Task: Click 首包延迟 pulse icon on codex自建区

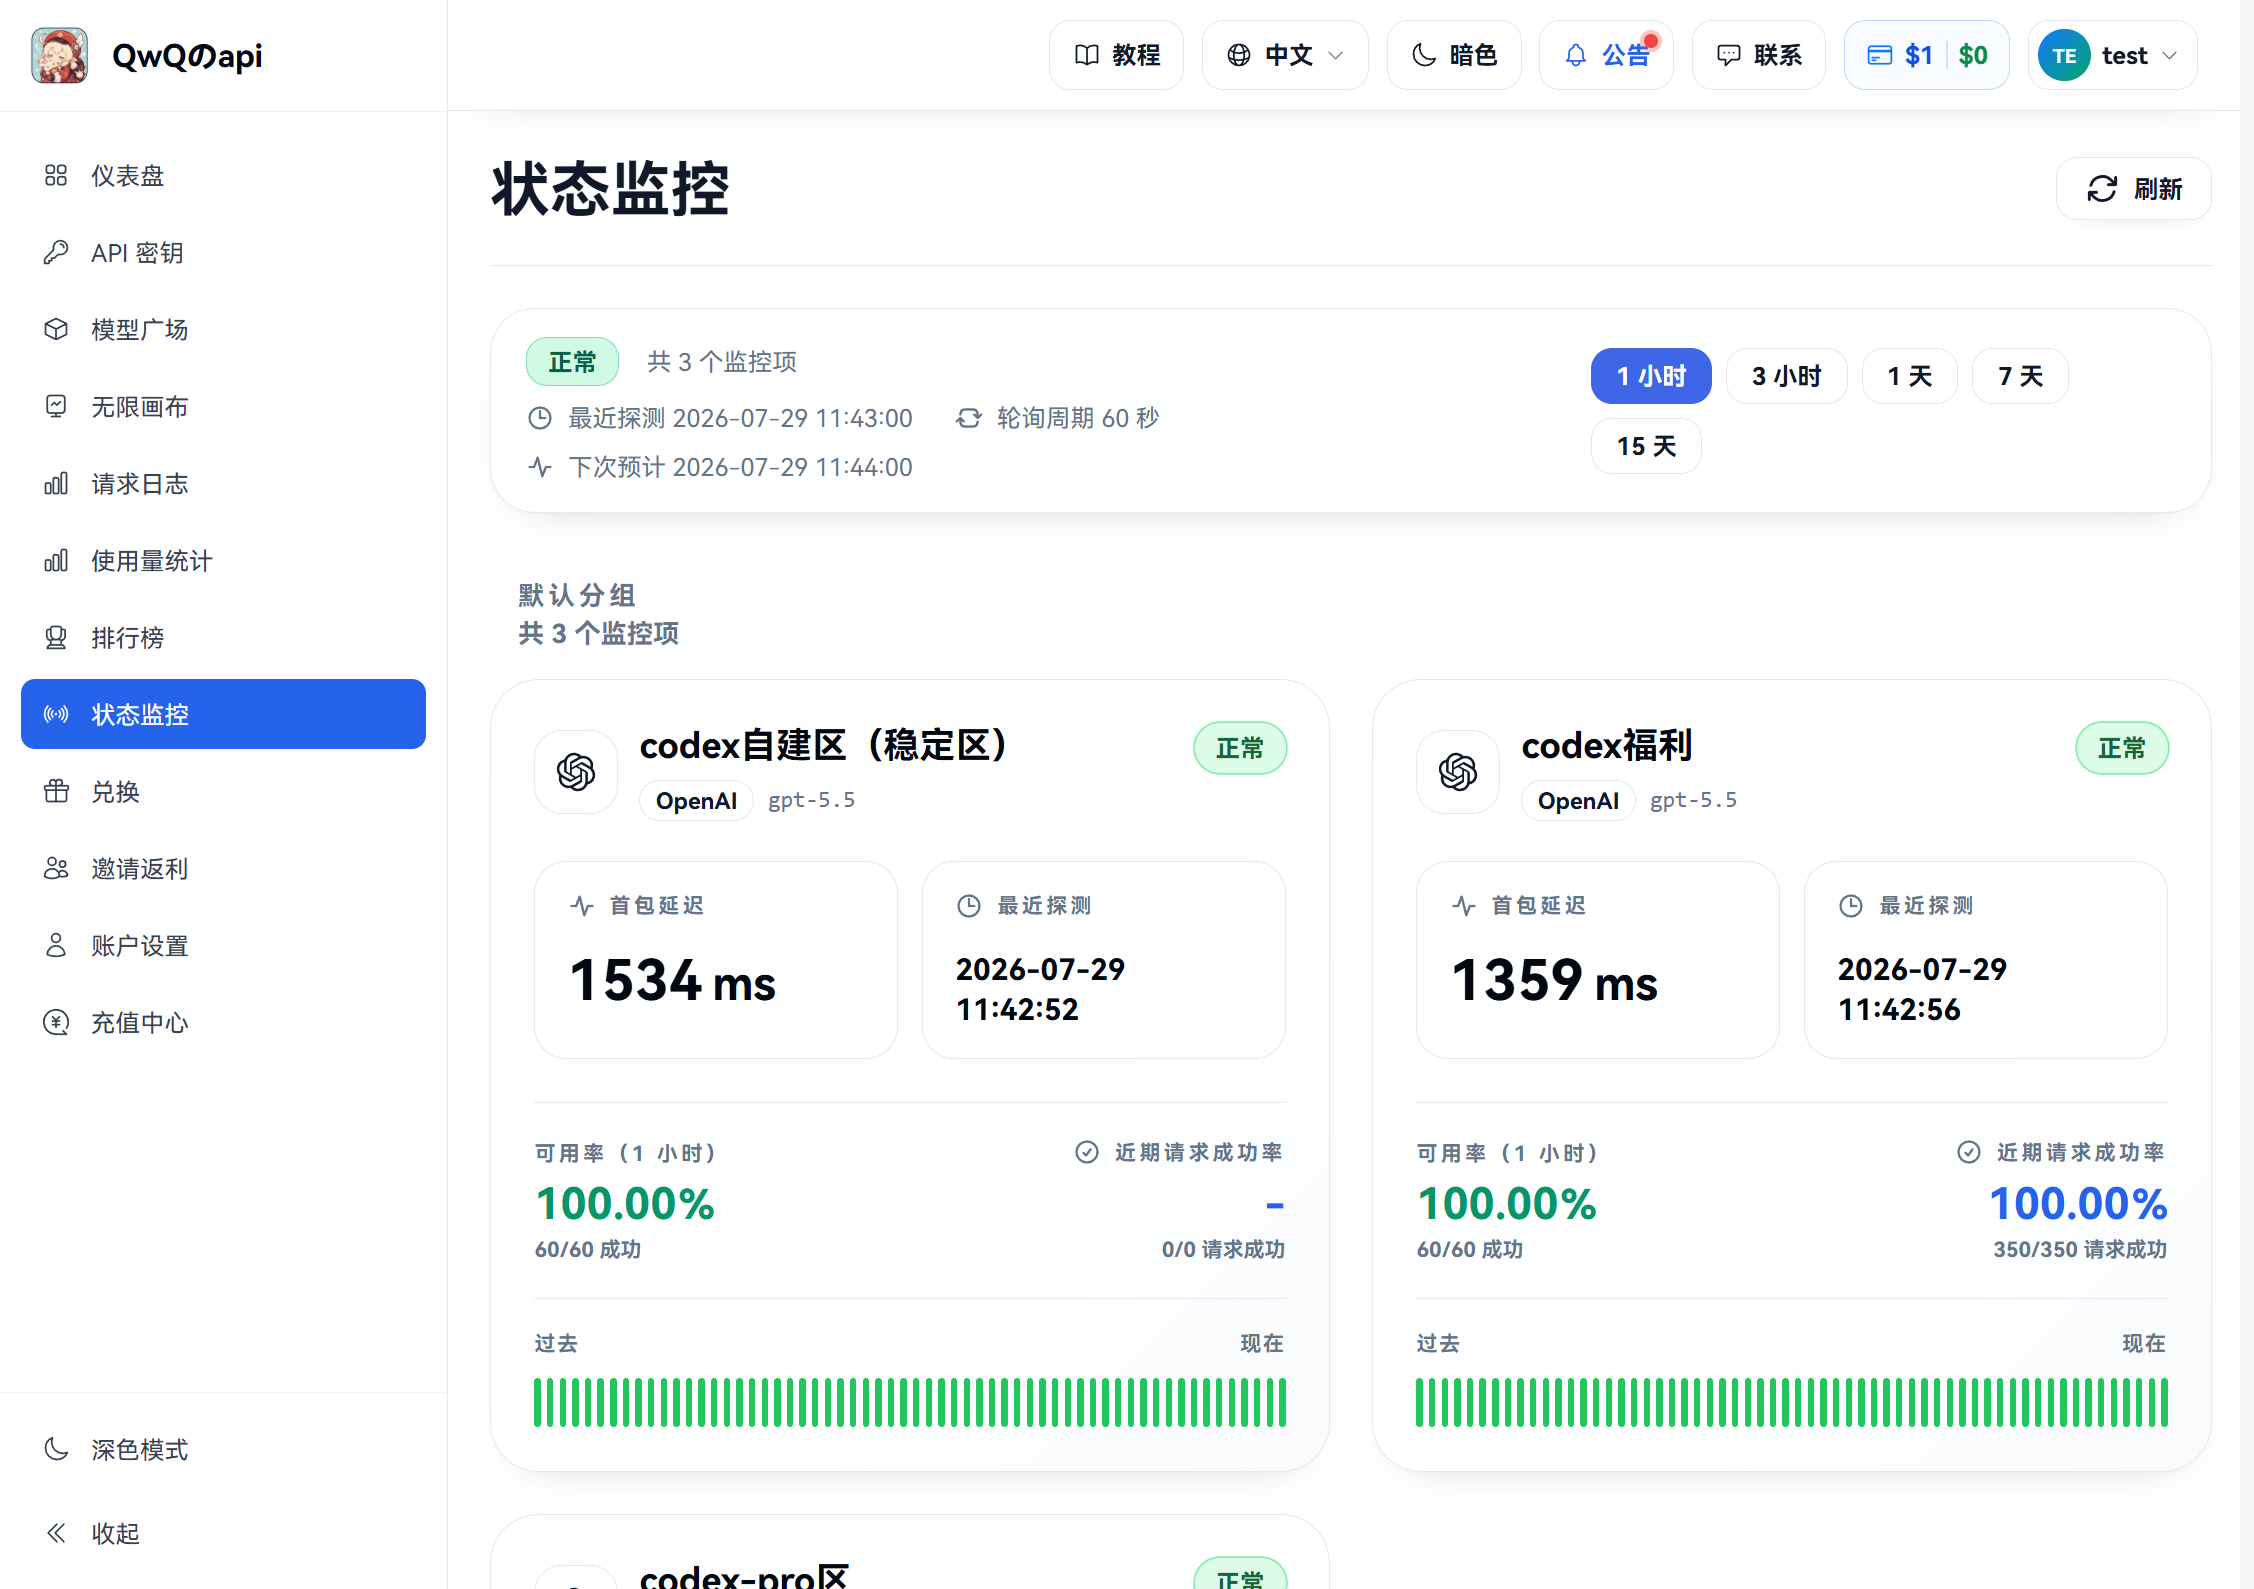Action: coord(582,906)
